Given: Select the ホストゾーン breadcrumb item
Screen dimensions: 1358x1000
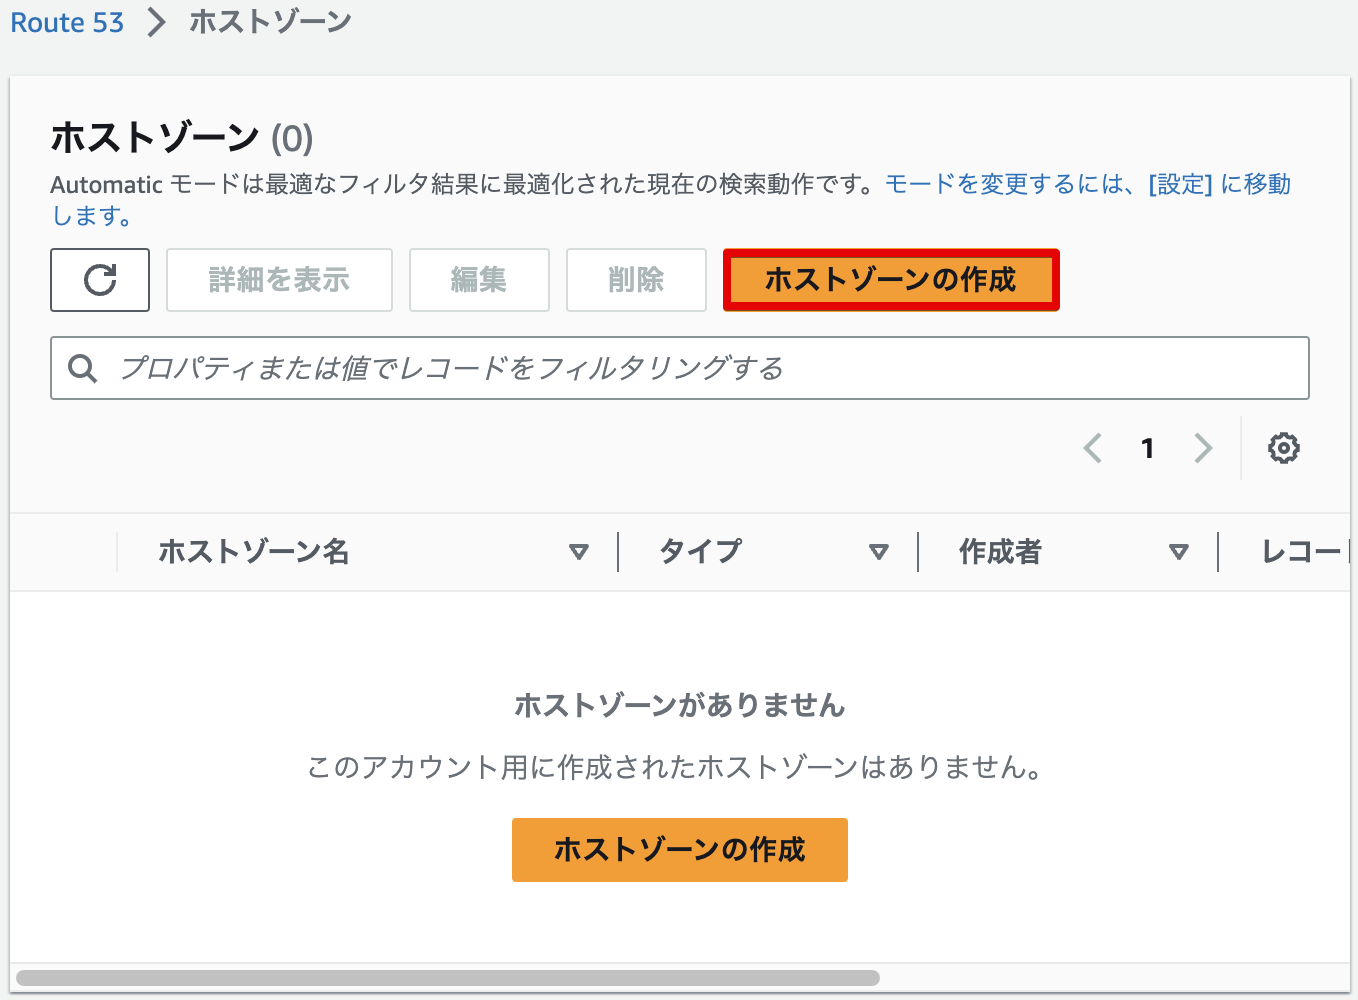Looking at the screenshot, I should point(268,20).
